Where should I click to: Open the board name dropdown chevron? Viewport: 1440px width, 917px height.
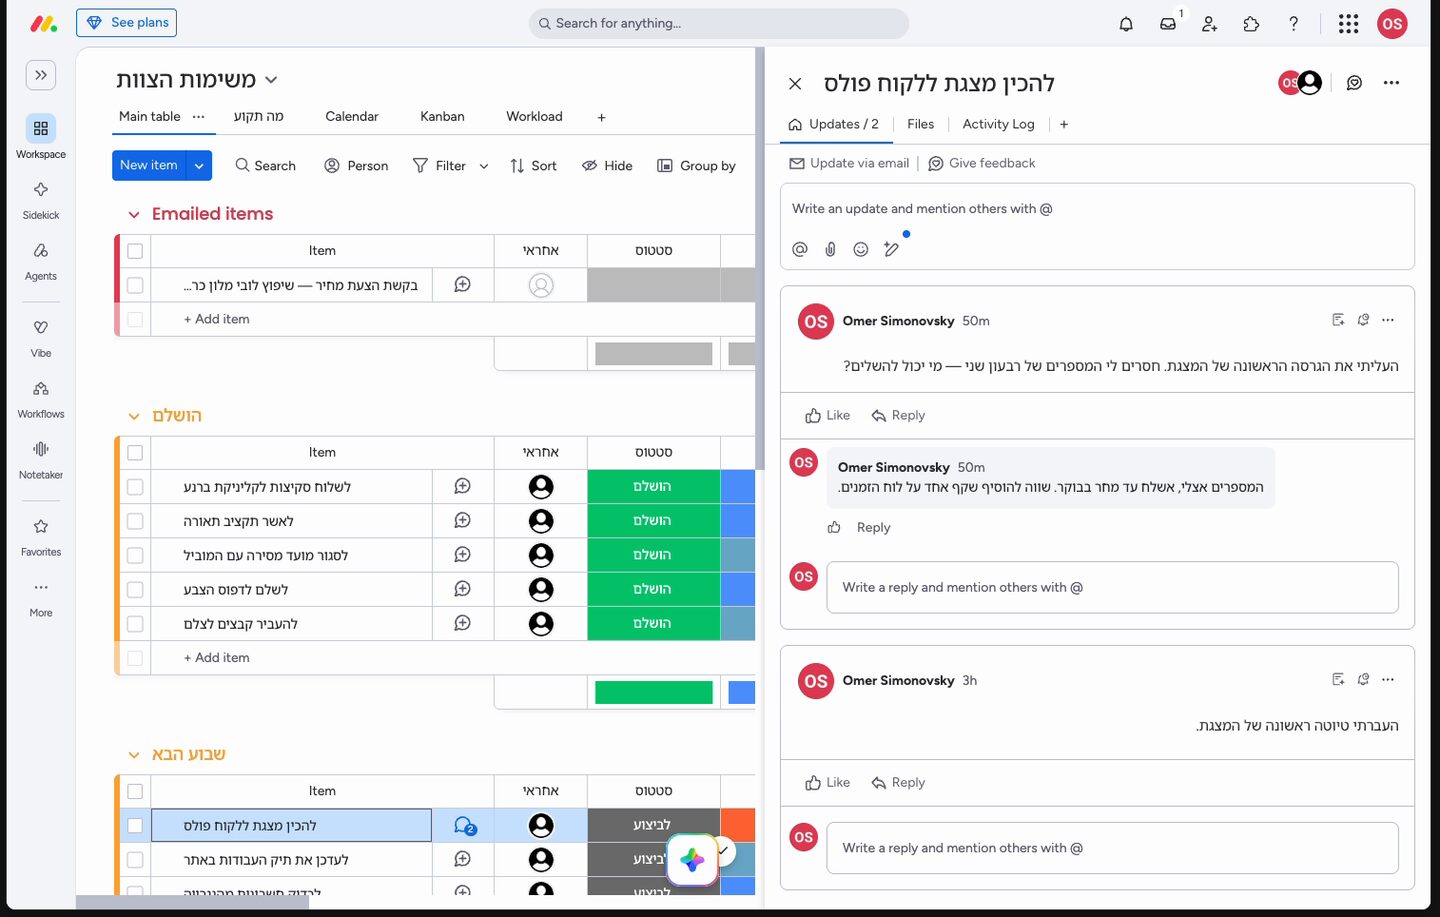click(x=271, y=80)
